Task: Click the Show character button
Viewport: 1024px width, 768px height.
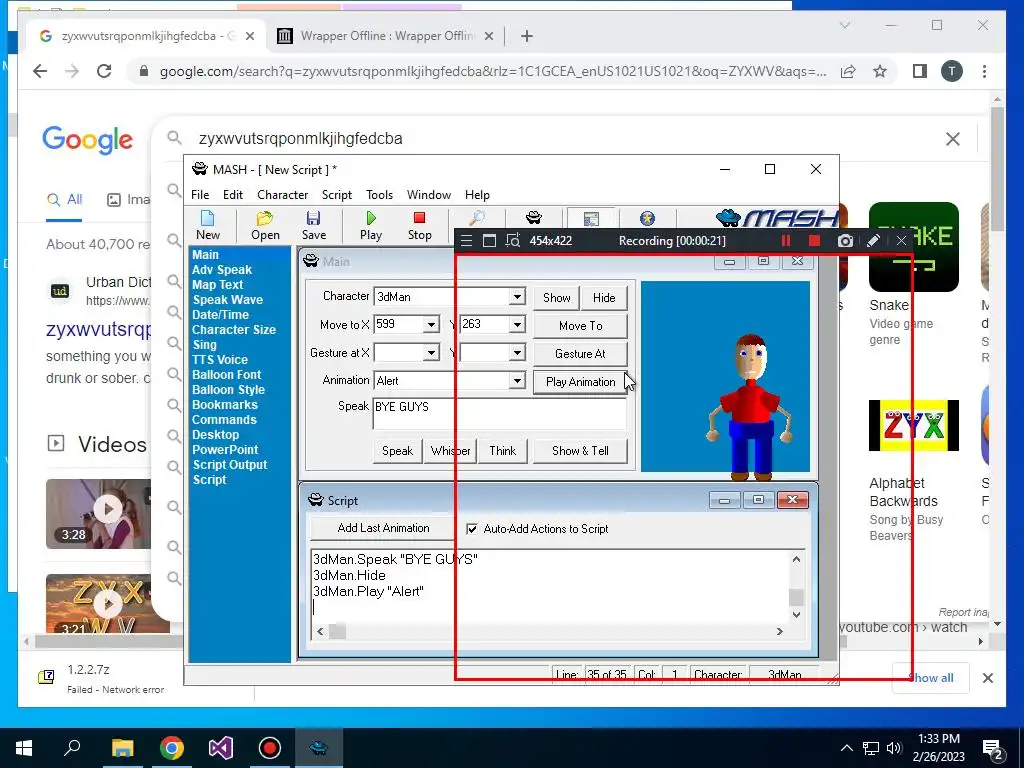Action: click(556, 298)
